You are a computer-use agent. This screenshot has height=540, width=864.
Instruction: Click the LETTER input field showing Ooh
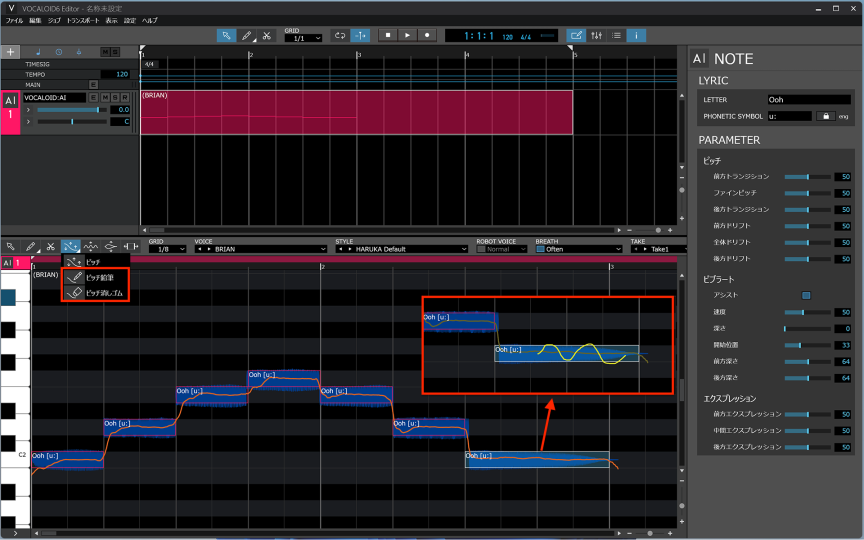point(809,100)
